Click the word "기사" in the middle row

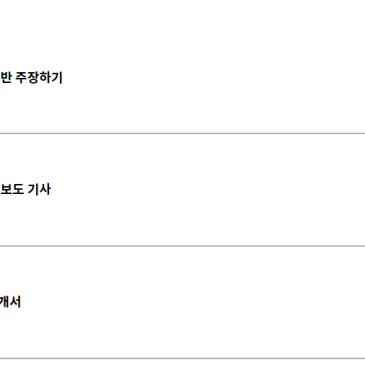click(x=39, y=190)
